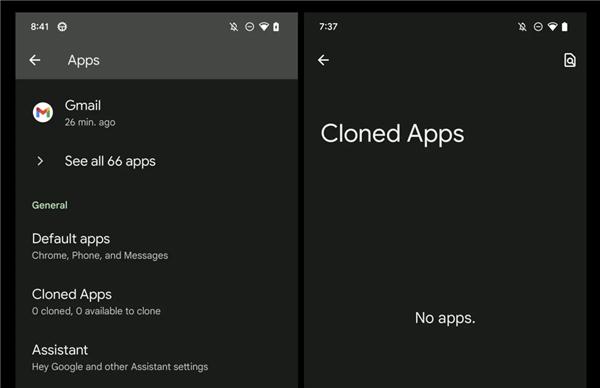Viewport: 600px width, 388px height.
Task: Go back from the Apps screen
Action: (x=35, y=60)
